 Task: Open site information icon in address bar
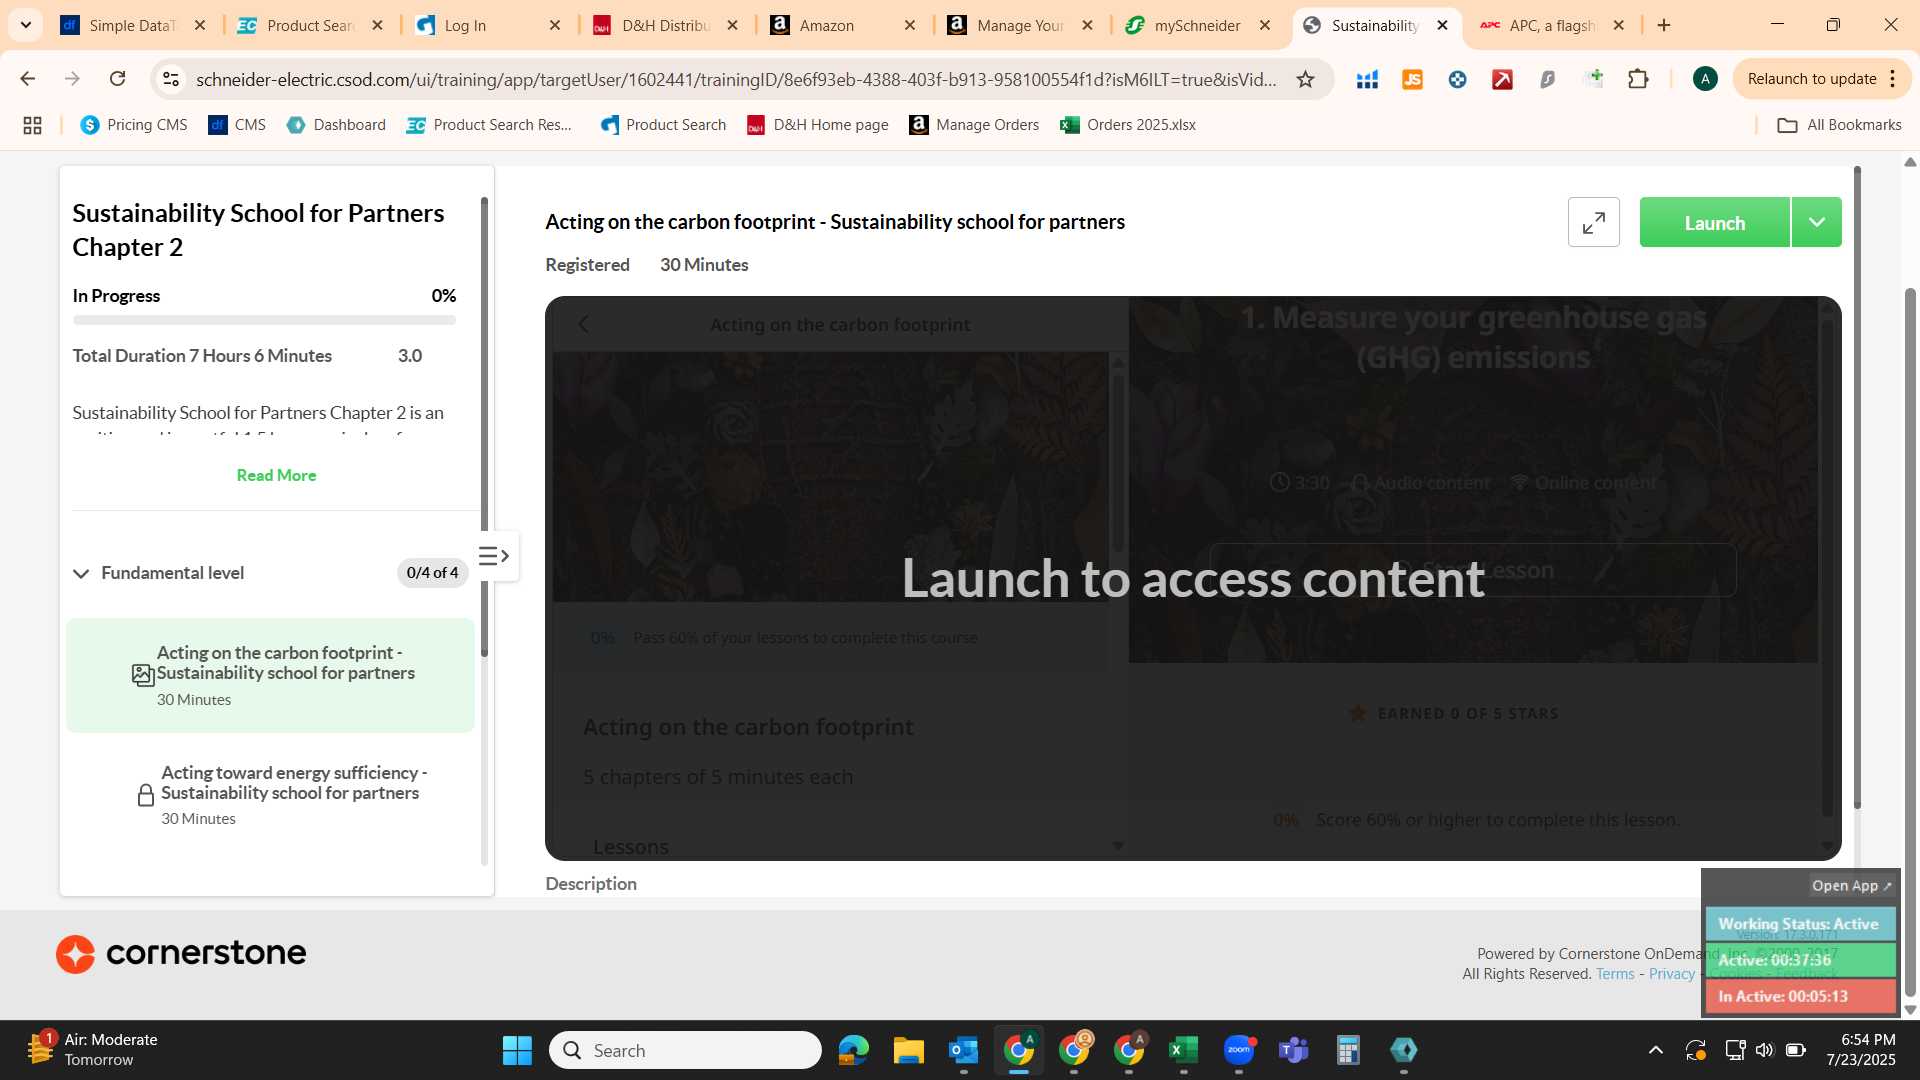[x=171, y=79]
